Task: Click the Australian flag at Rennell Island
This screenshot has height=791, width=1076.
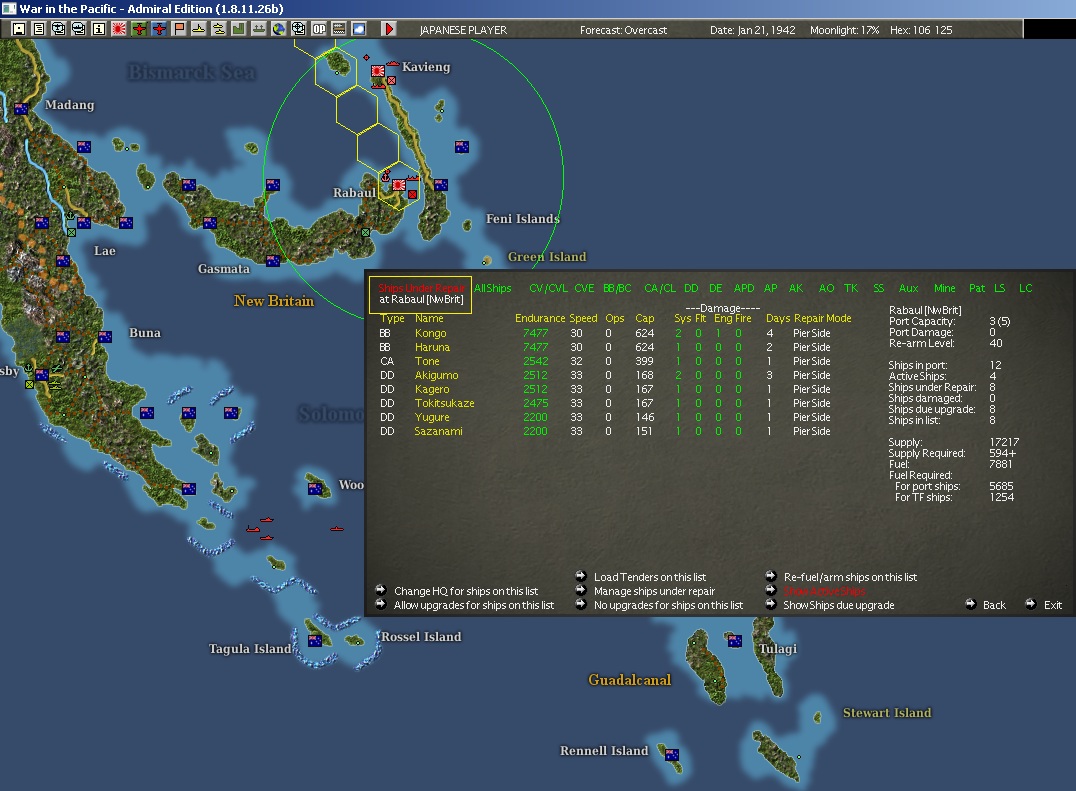Action: click(x=672, y=755)
